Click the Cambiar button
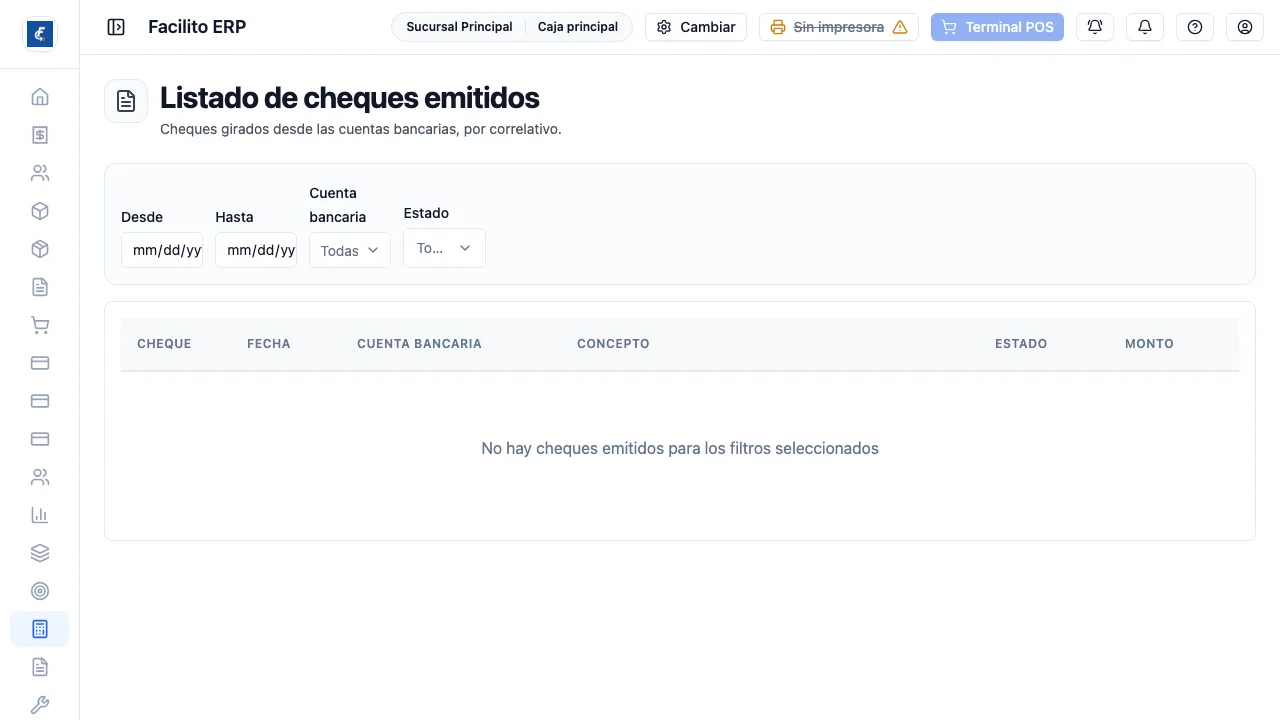This screenshot has width=1280, height=720. pos(696,27)
